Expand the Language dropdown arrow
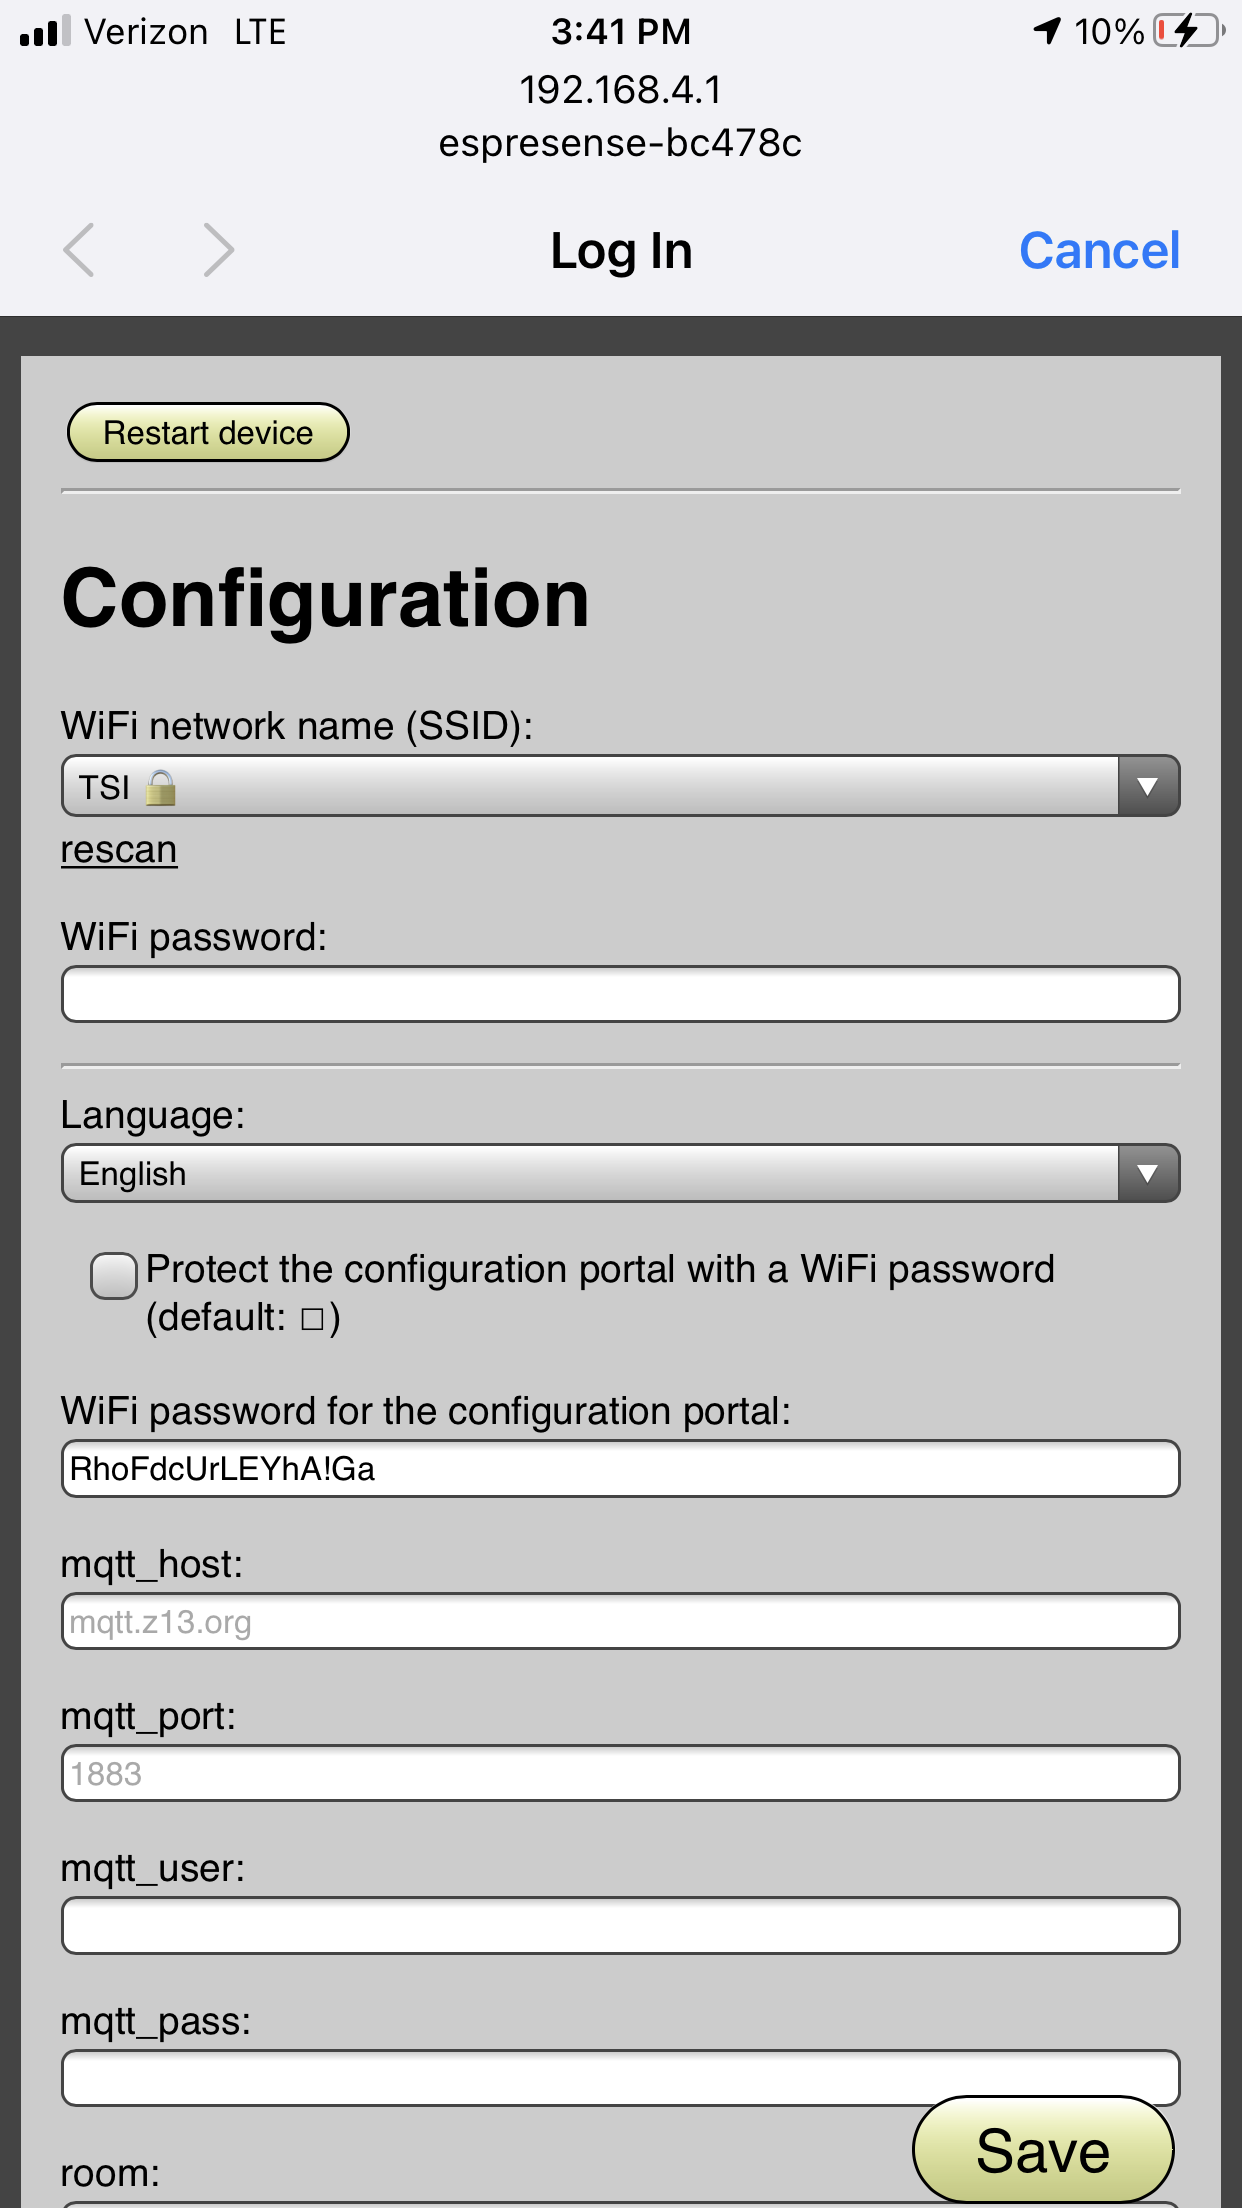 (x=1148, y=1173)
